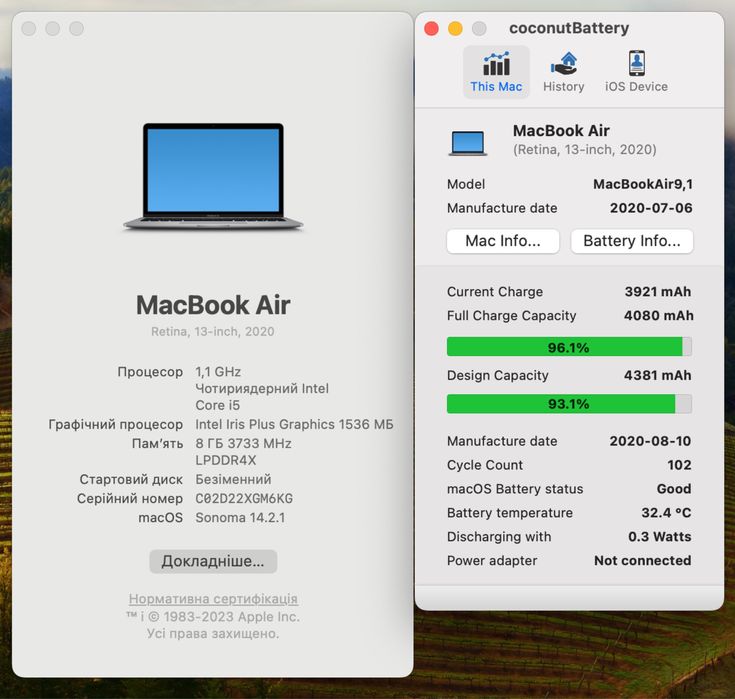Select the serial number C02D22XGM6KG
The height and width of the screenshot is (699, 735).
244,498
